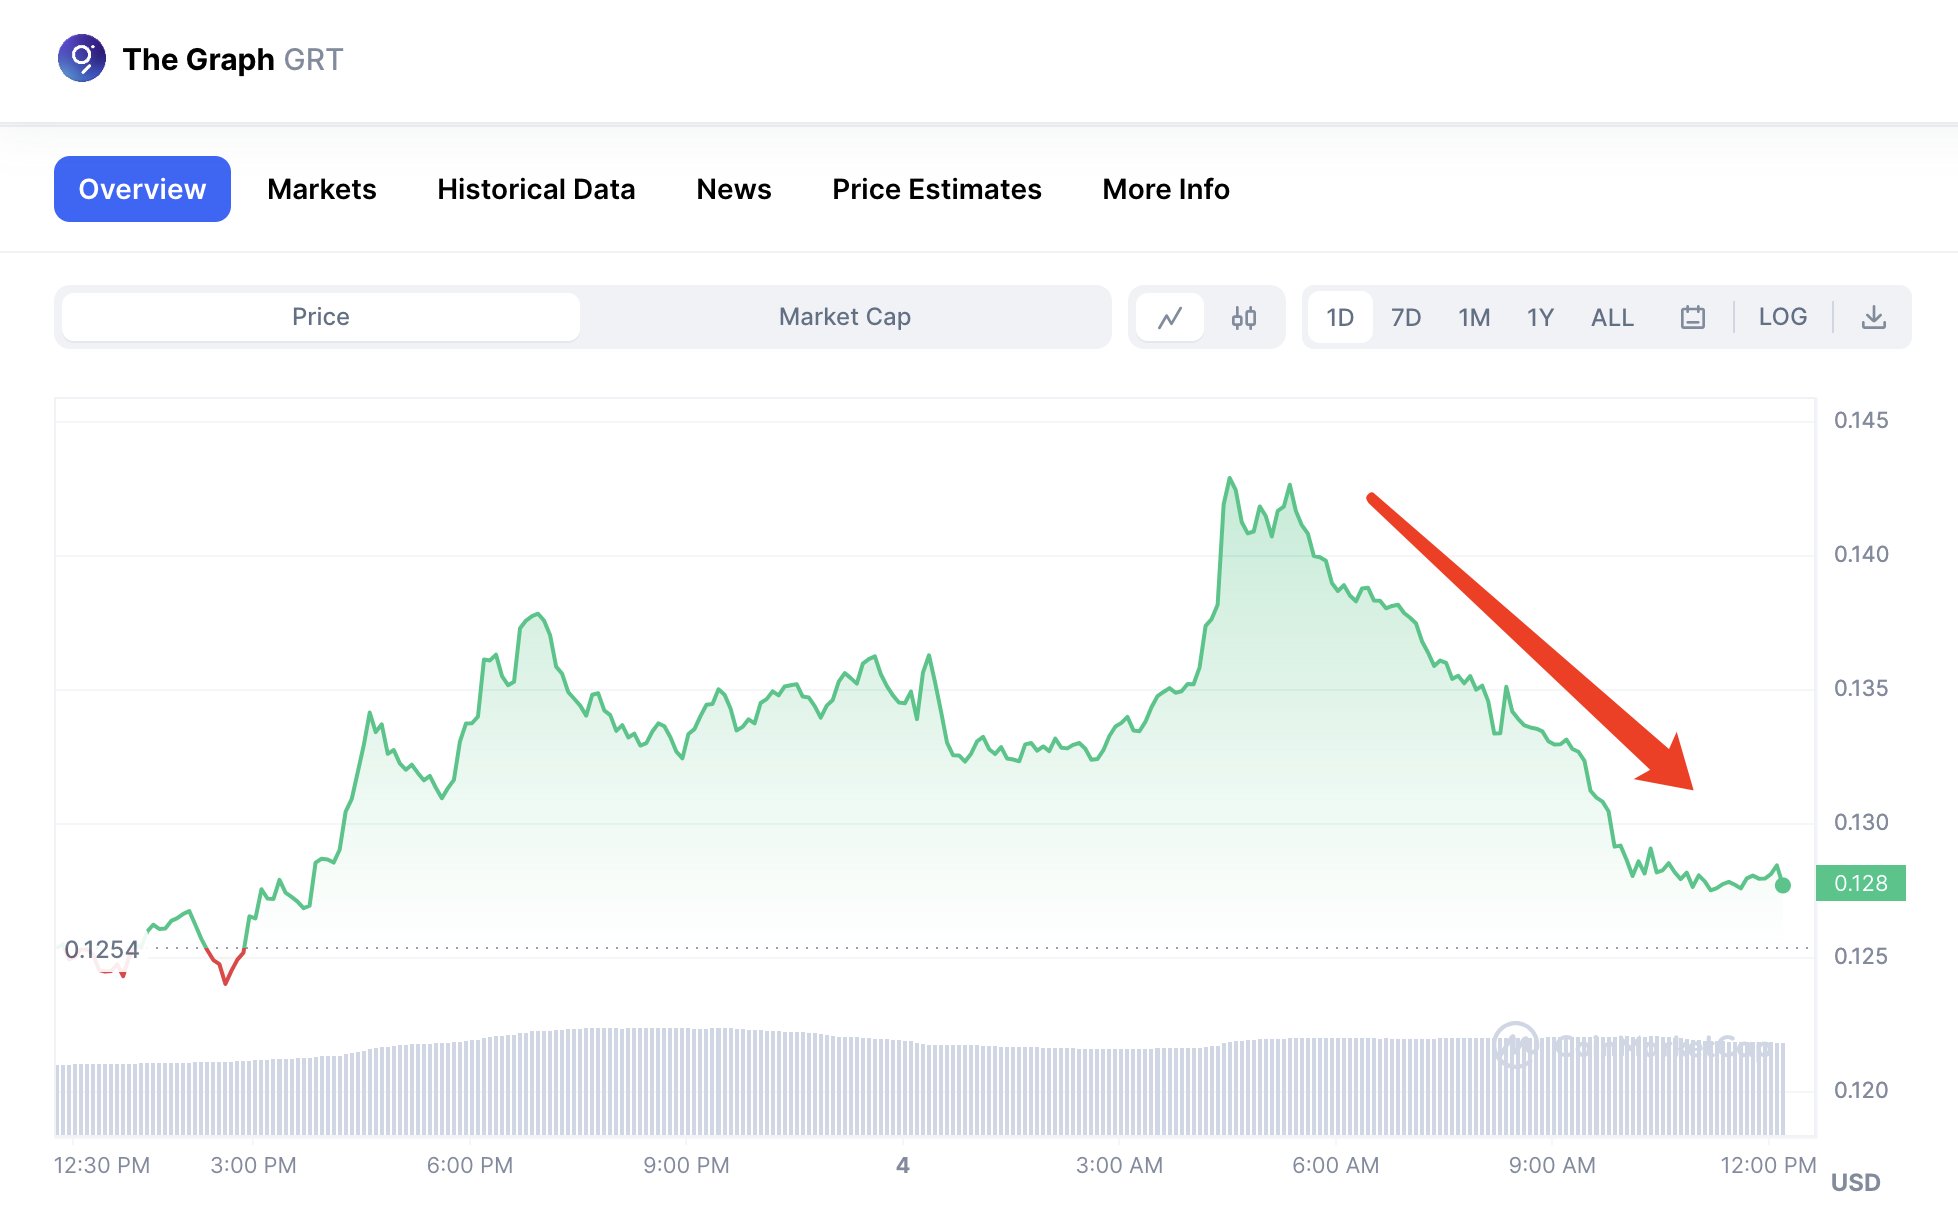The image size is (1958, 1222).
Task: Open the Markets tab
Action: pos(321,189)
